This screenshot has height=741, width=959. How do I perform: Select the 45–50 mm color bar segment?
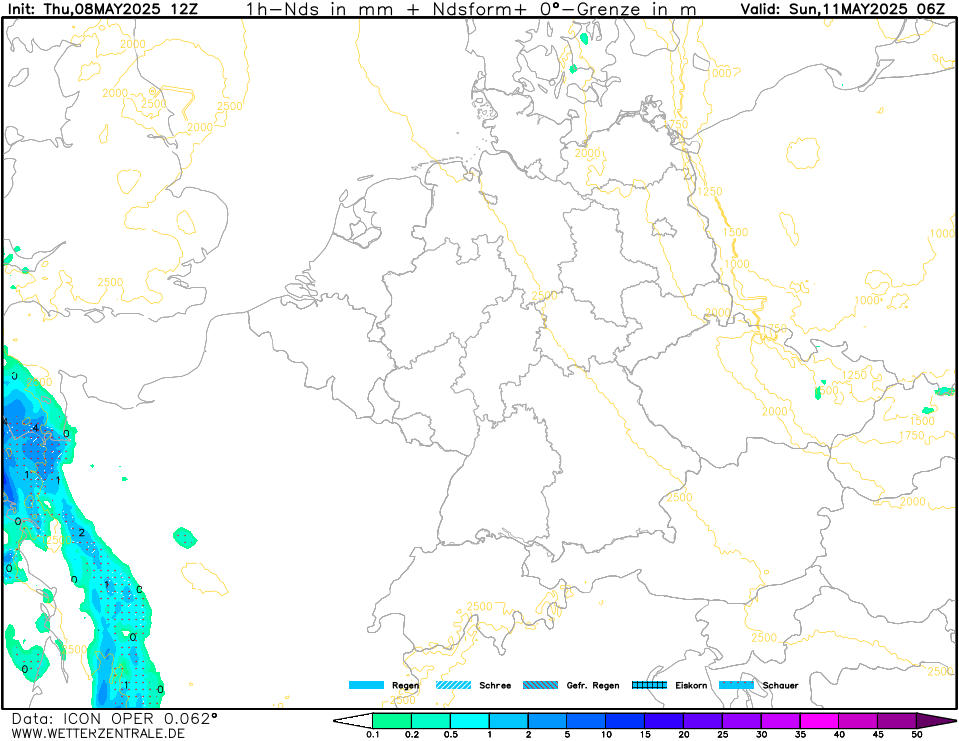(x=897, y=721)
